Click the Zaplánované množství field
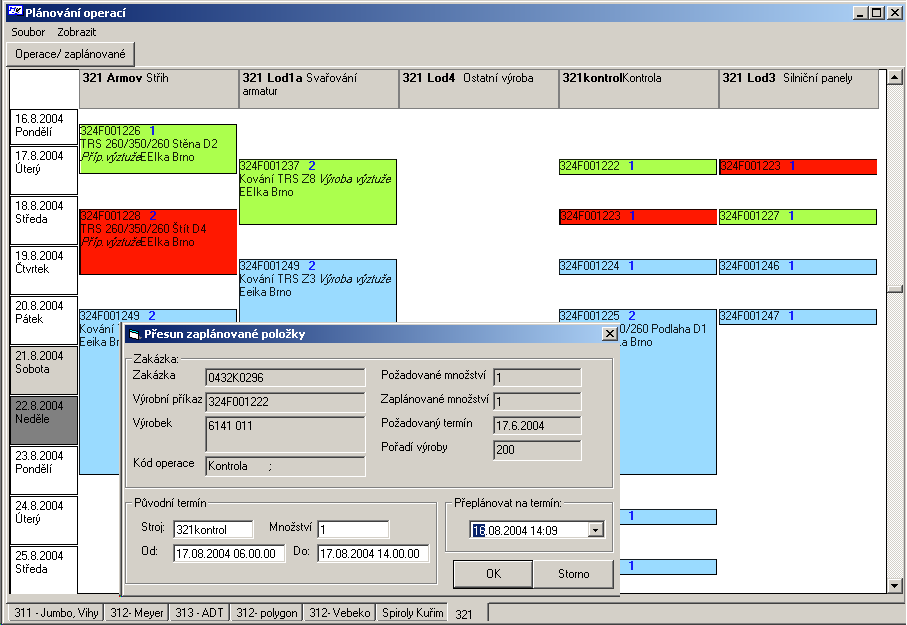907x625 pixels. [x=537, y=402]
